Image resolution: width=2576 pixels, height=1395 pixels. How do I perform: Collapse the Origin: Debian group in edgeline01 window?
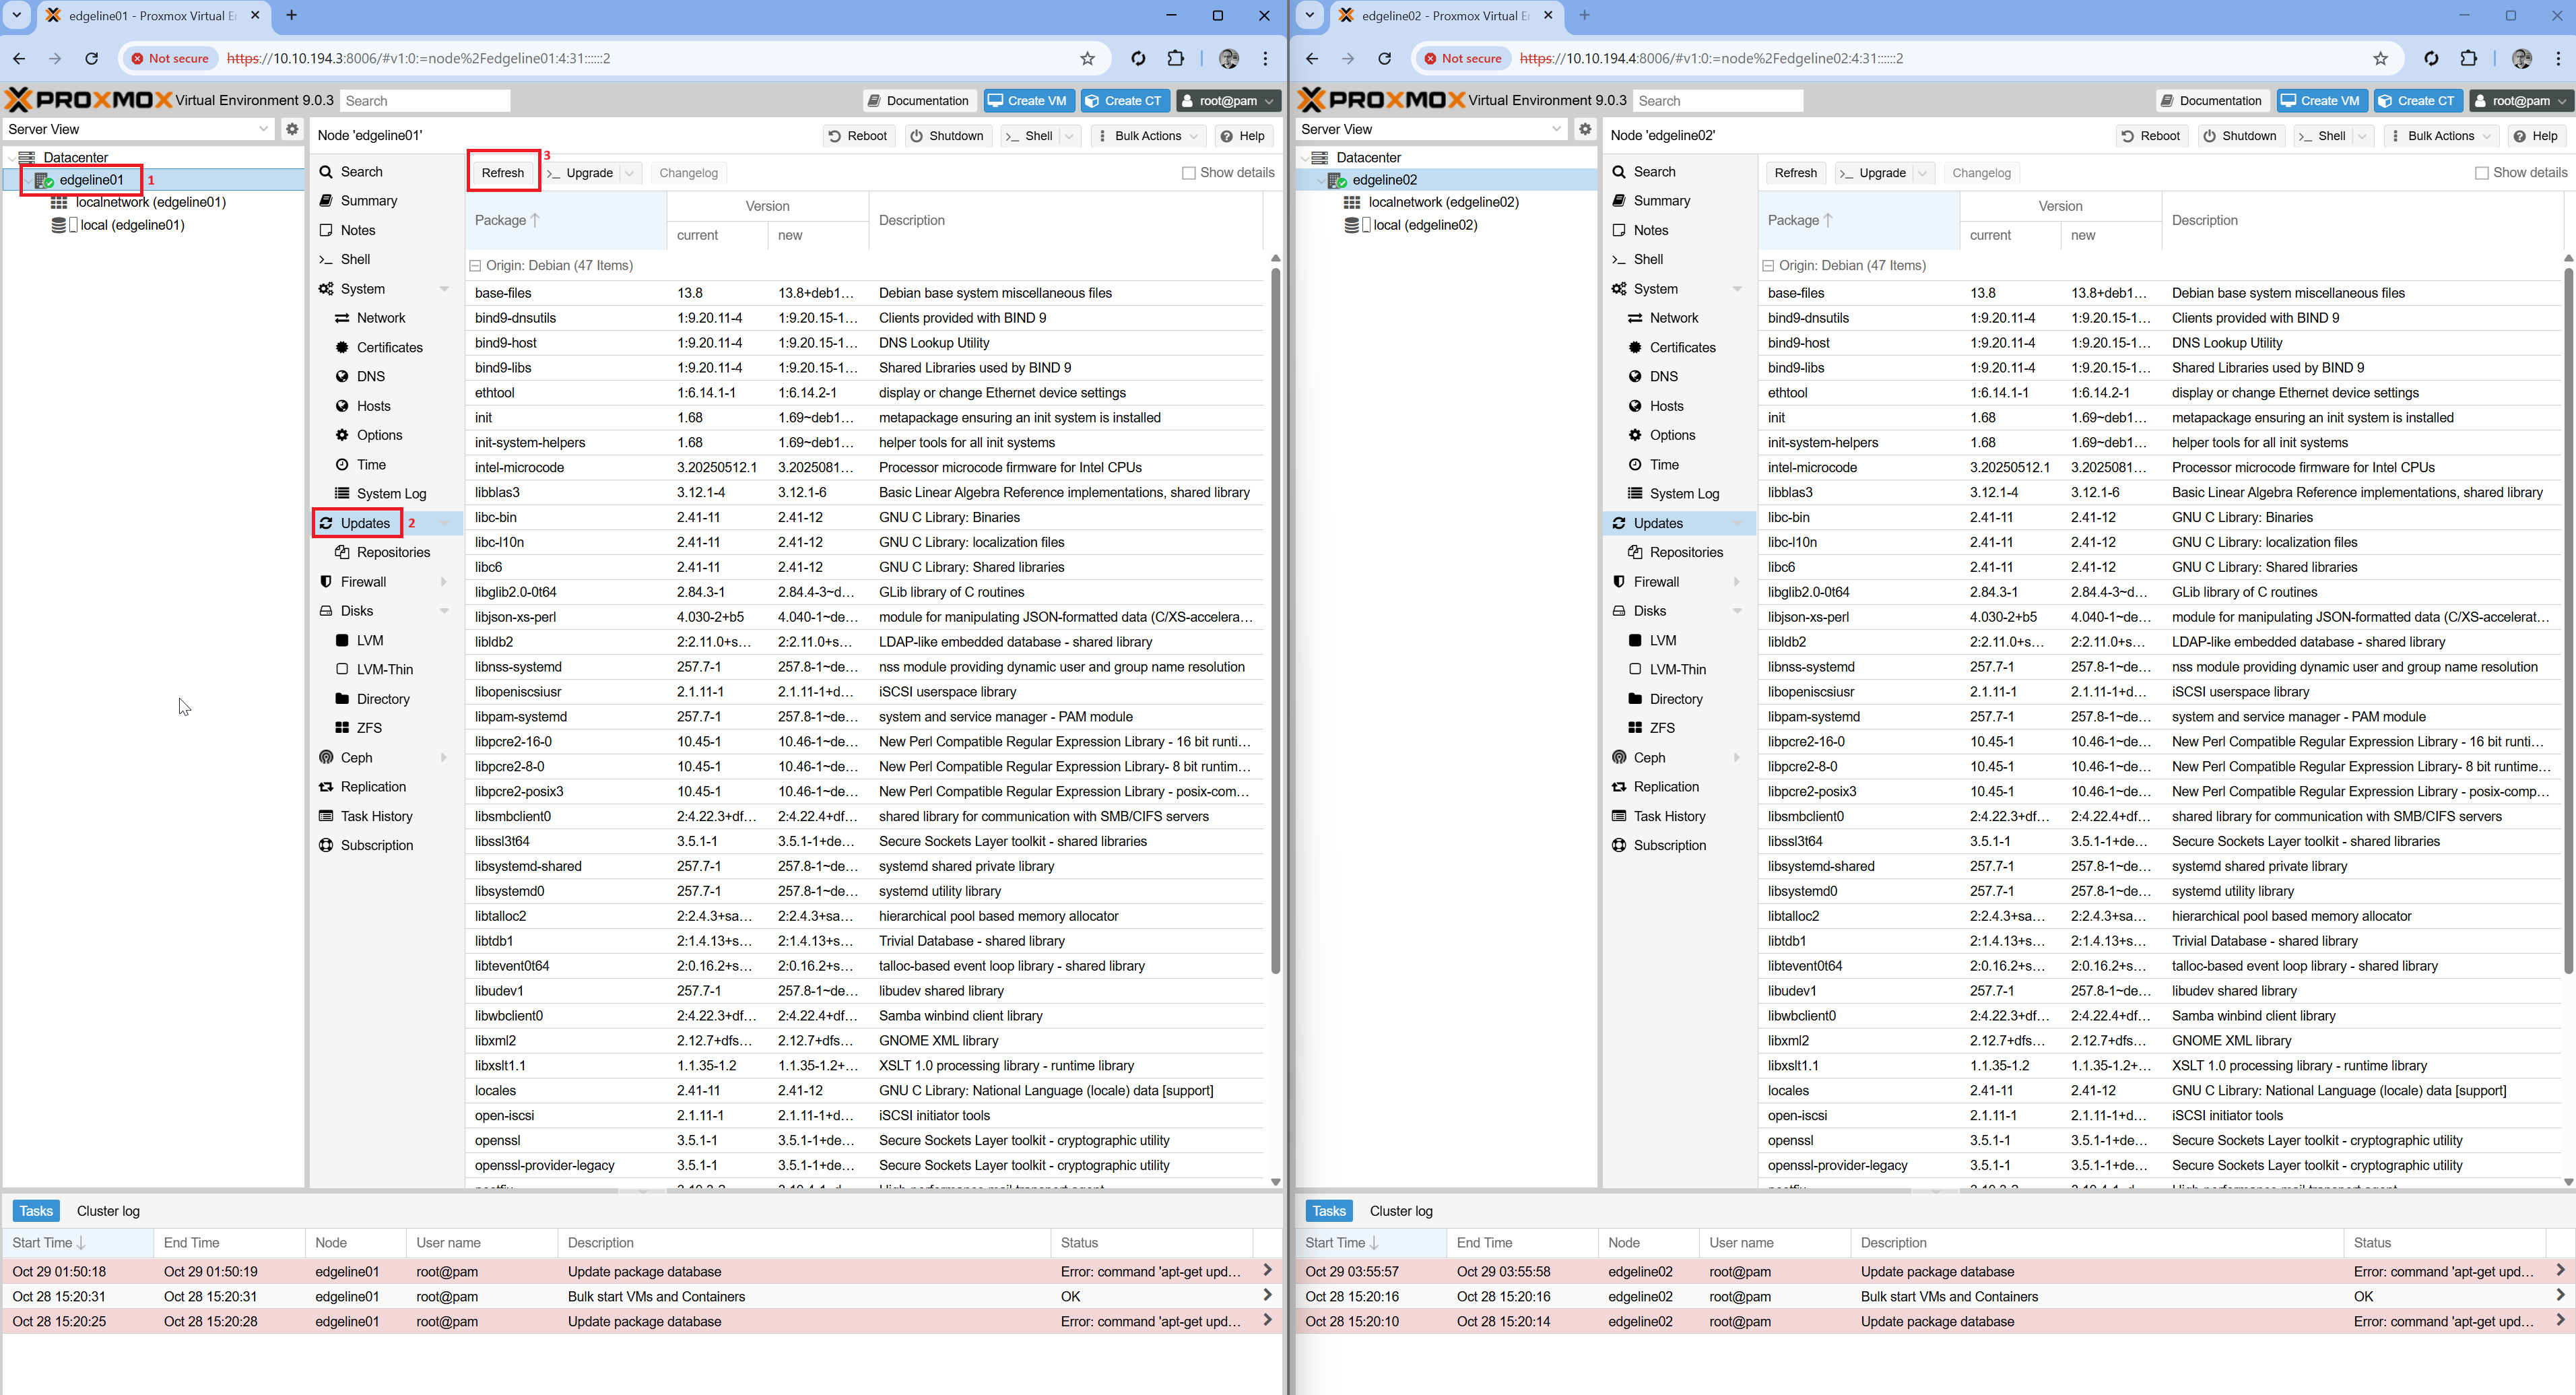tap(476, 266)
